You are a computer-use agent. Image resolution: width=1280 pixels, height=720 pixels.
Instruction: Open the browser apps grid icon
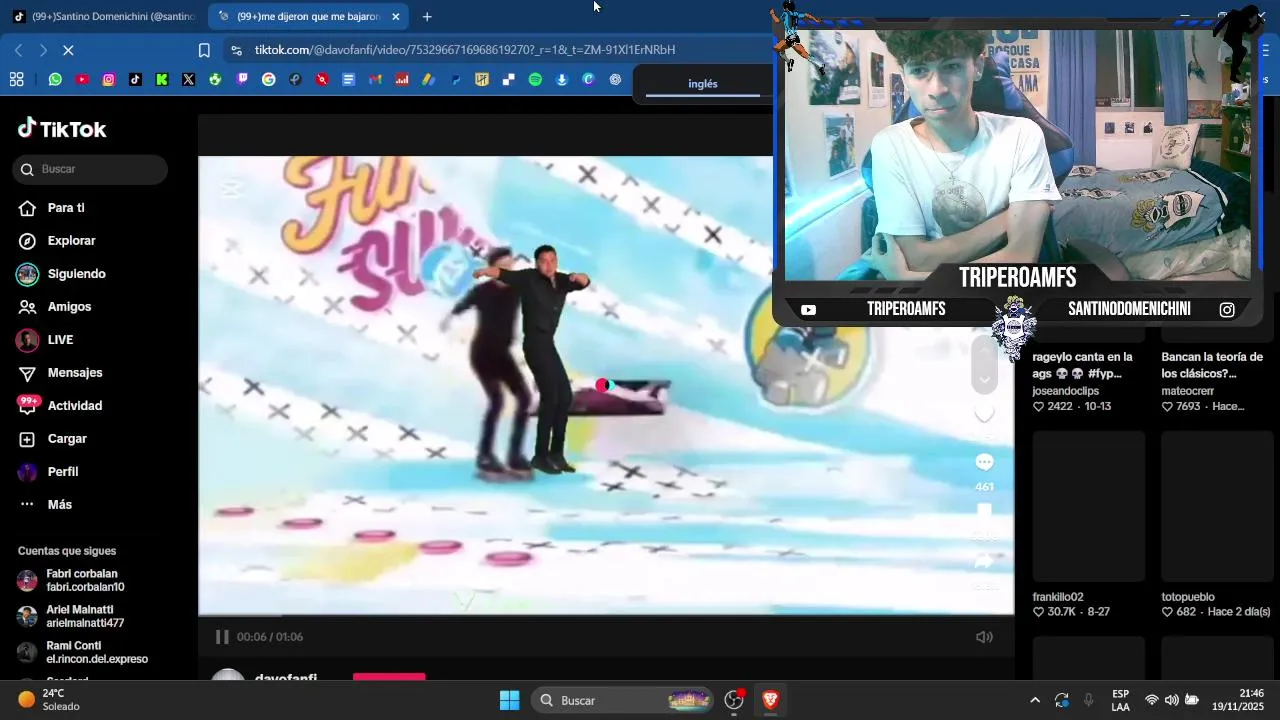[x=16, y=80]
